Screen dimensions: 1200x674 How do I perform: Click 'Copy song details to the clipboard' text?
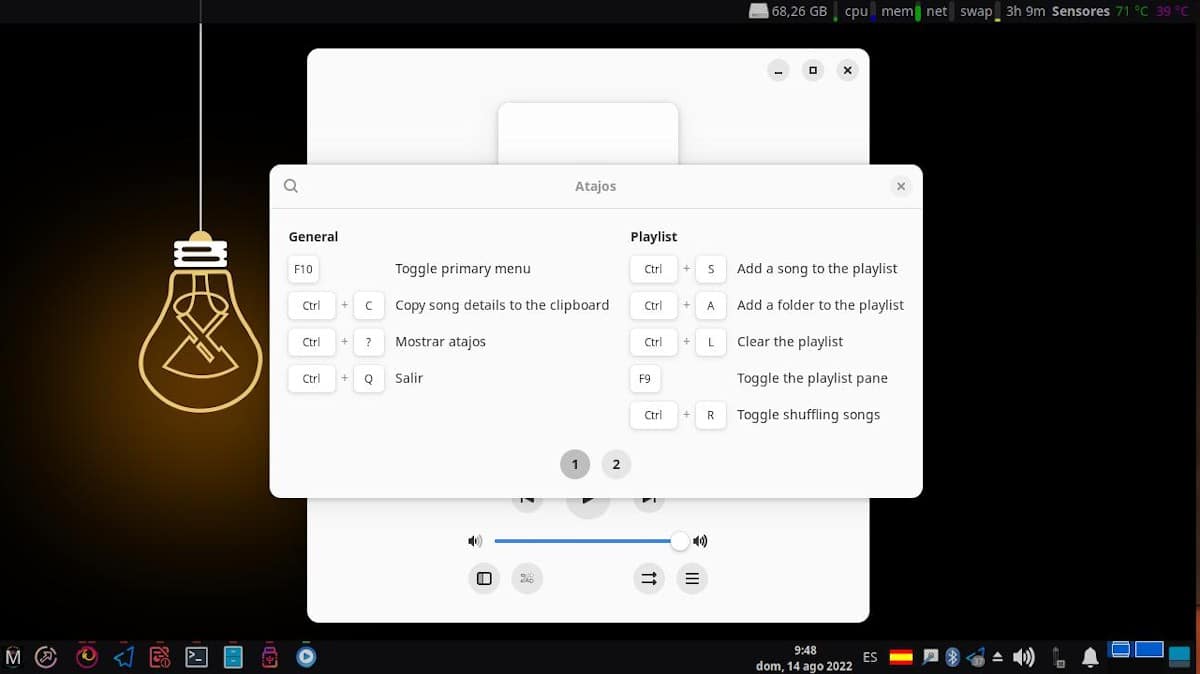click(x=502, y=305)
